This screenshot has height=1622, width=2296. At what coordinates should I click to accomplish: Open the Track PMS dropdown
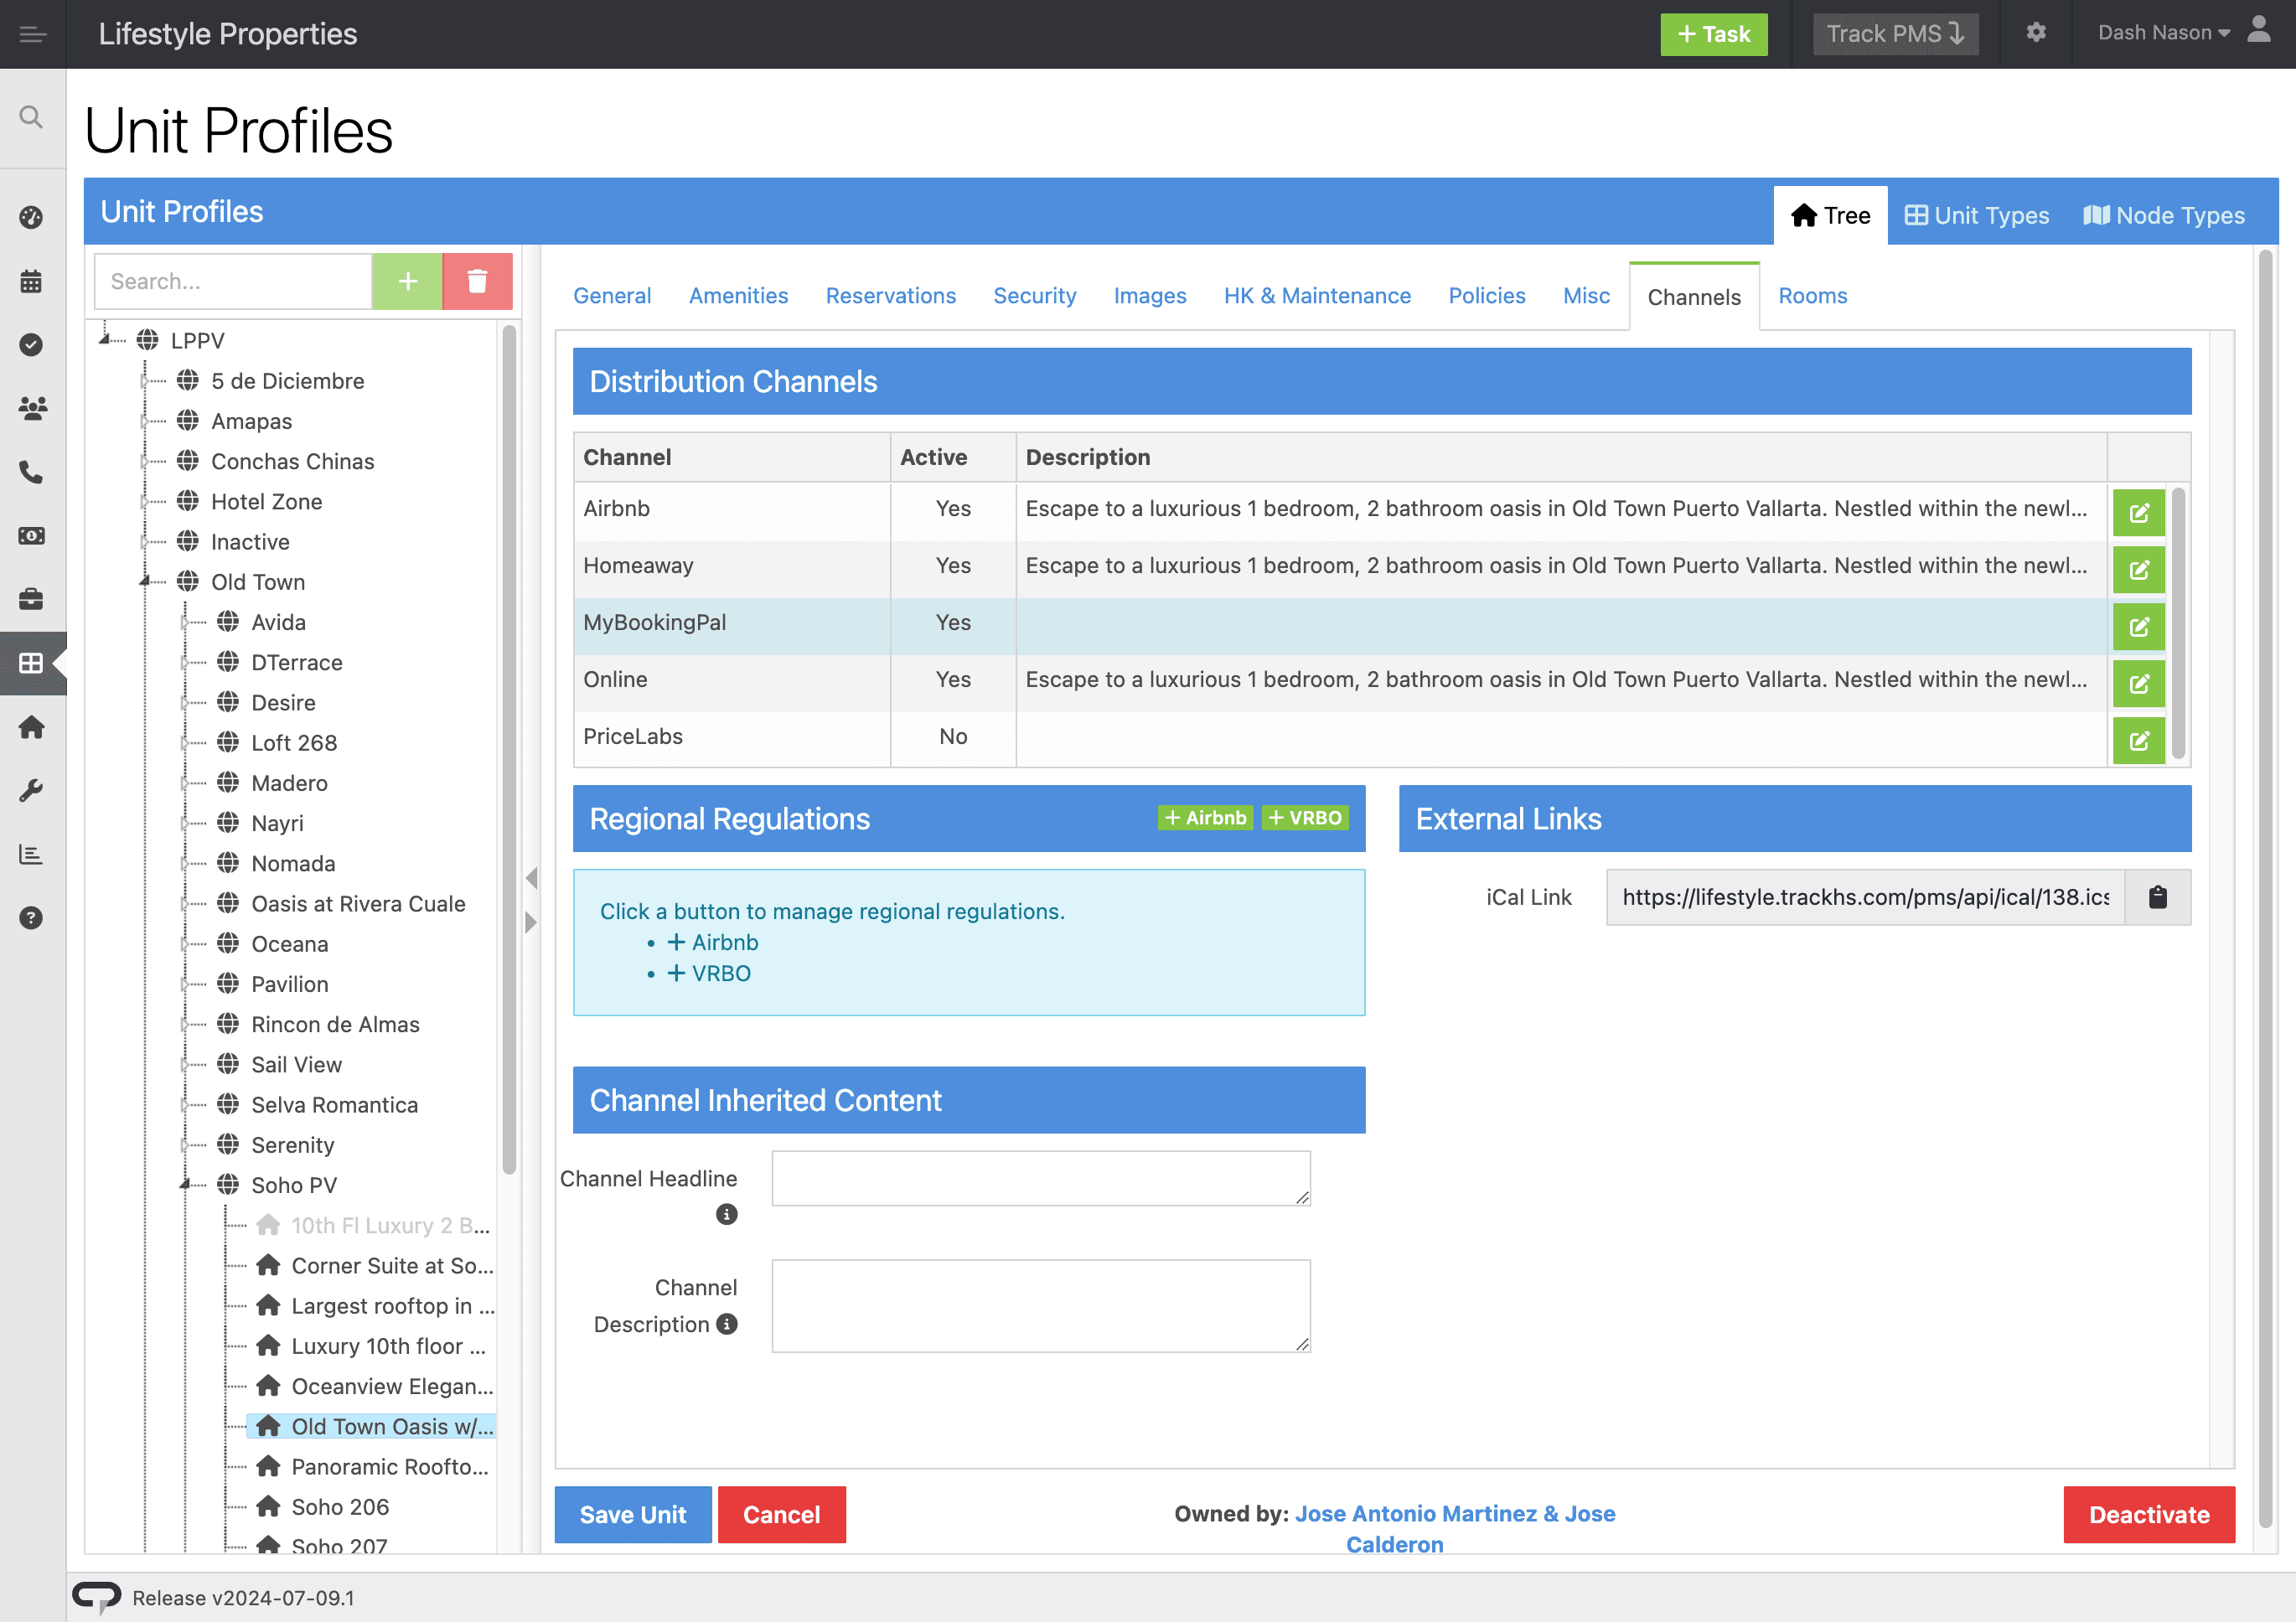[x=1896, y=34]
